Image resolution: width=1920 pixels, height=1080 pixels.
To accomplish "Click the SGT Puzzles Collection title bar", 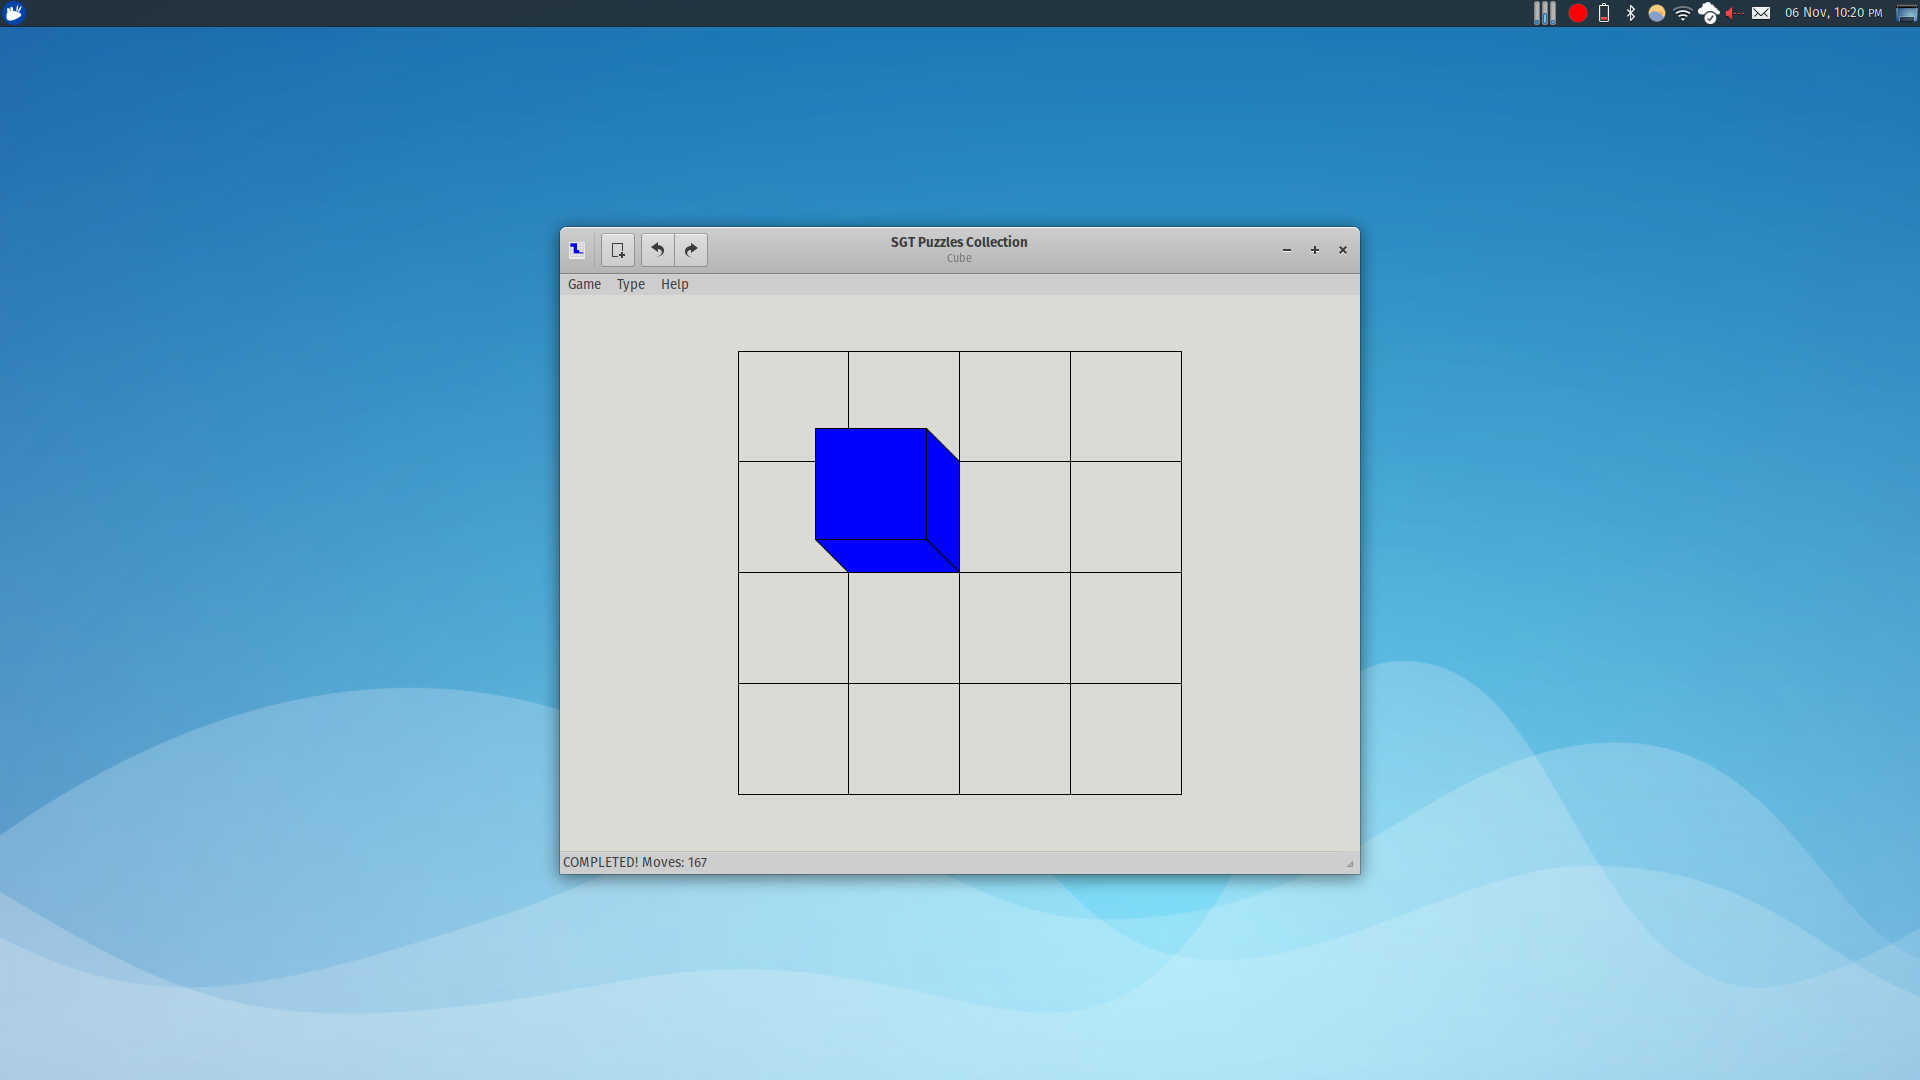I will [x=957, y=242].
